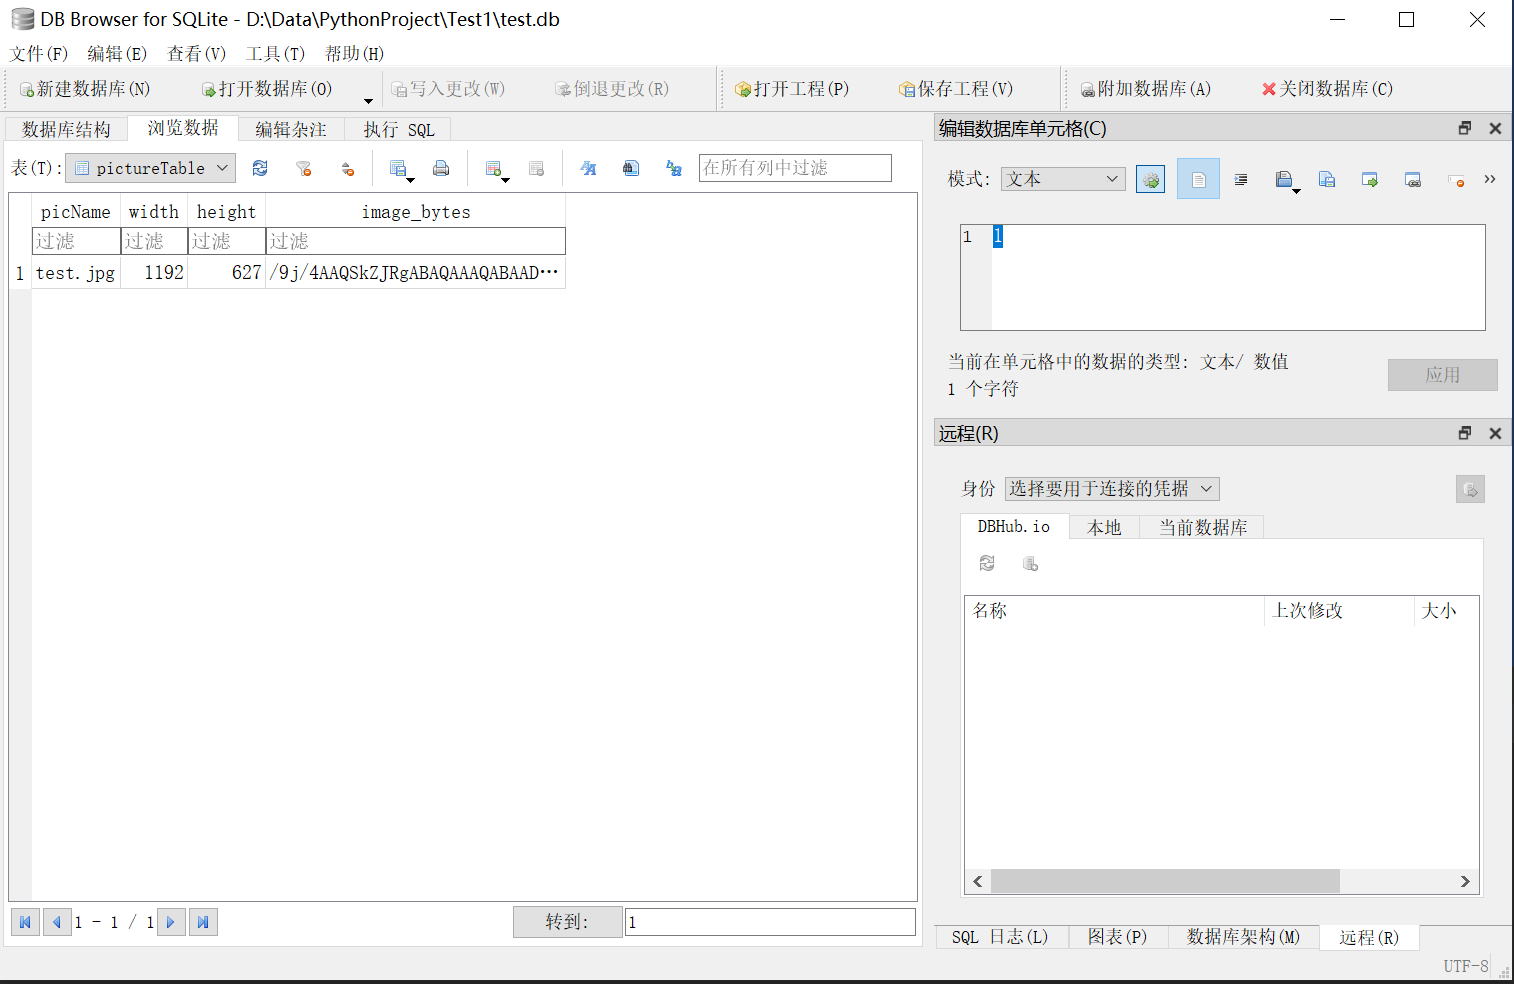Click 关闭数据库(C) toolbar button
The image size is (1514, 984).
pyautogui.click(x=1328, y=89)
